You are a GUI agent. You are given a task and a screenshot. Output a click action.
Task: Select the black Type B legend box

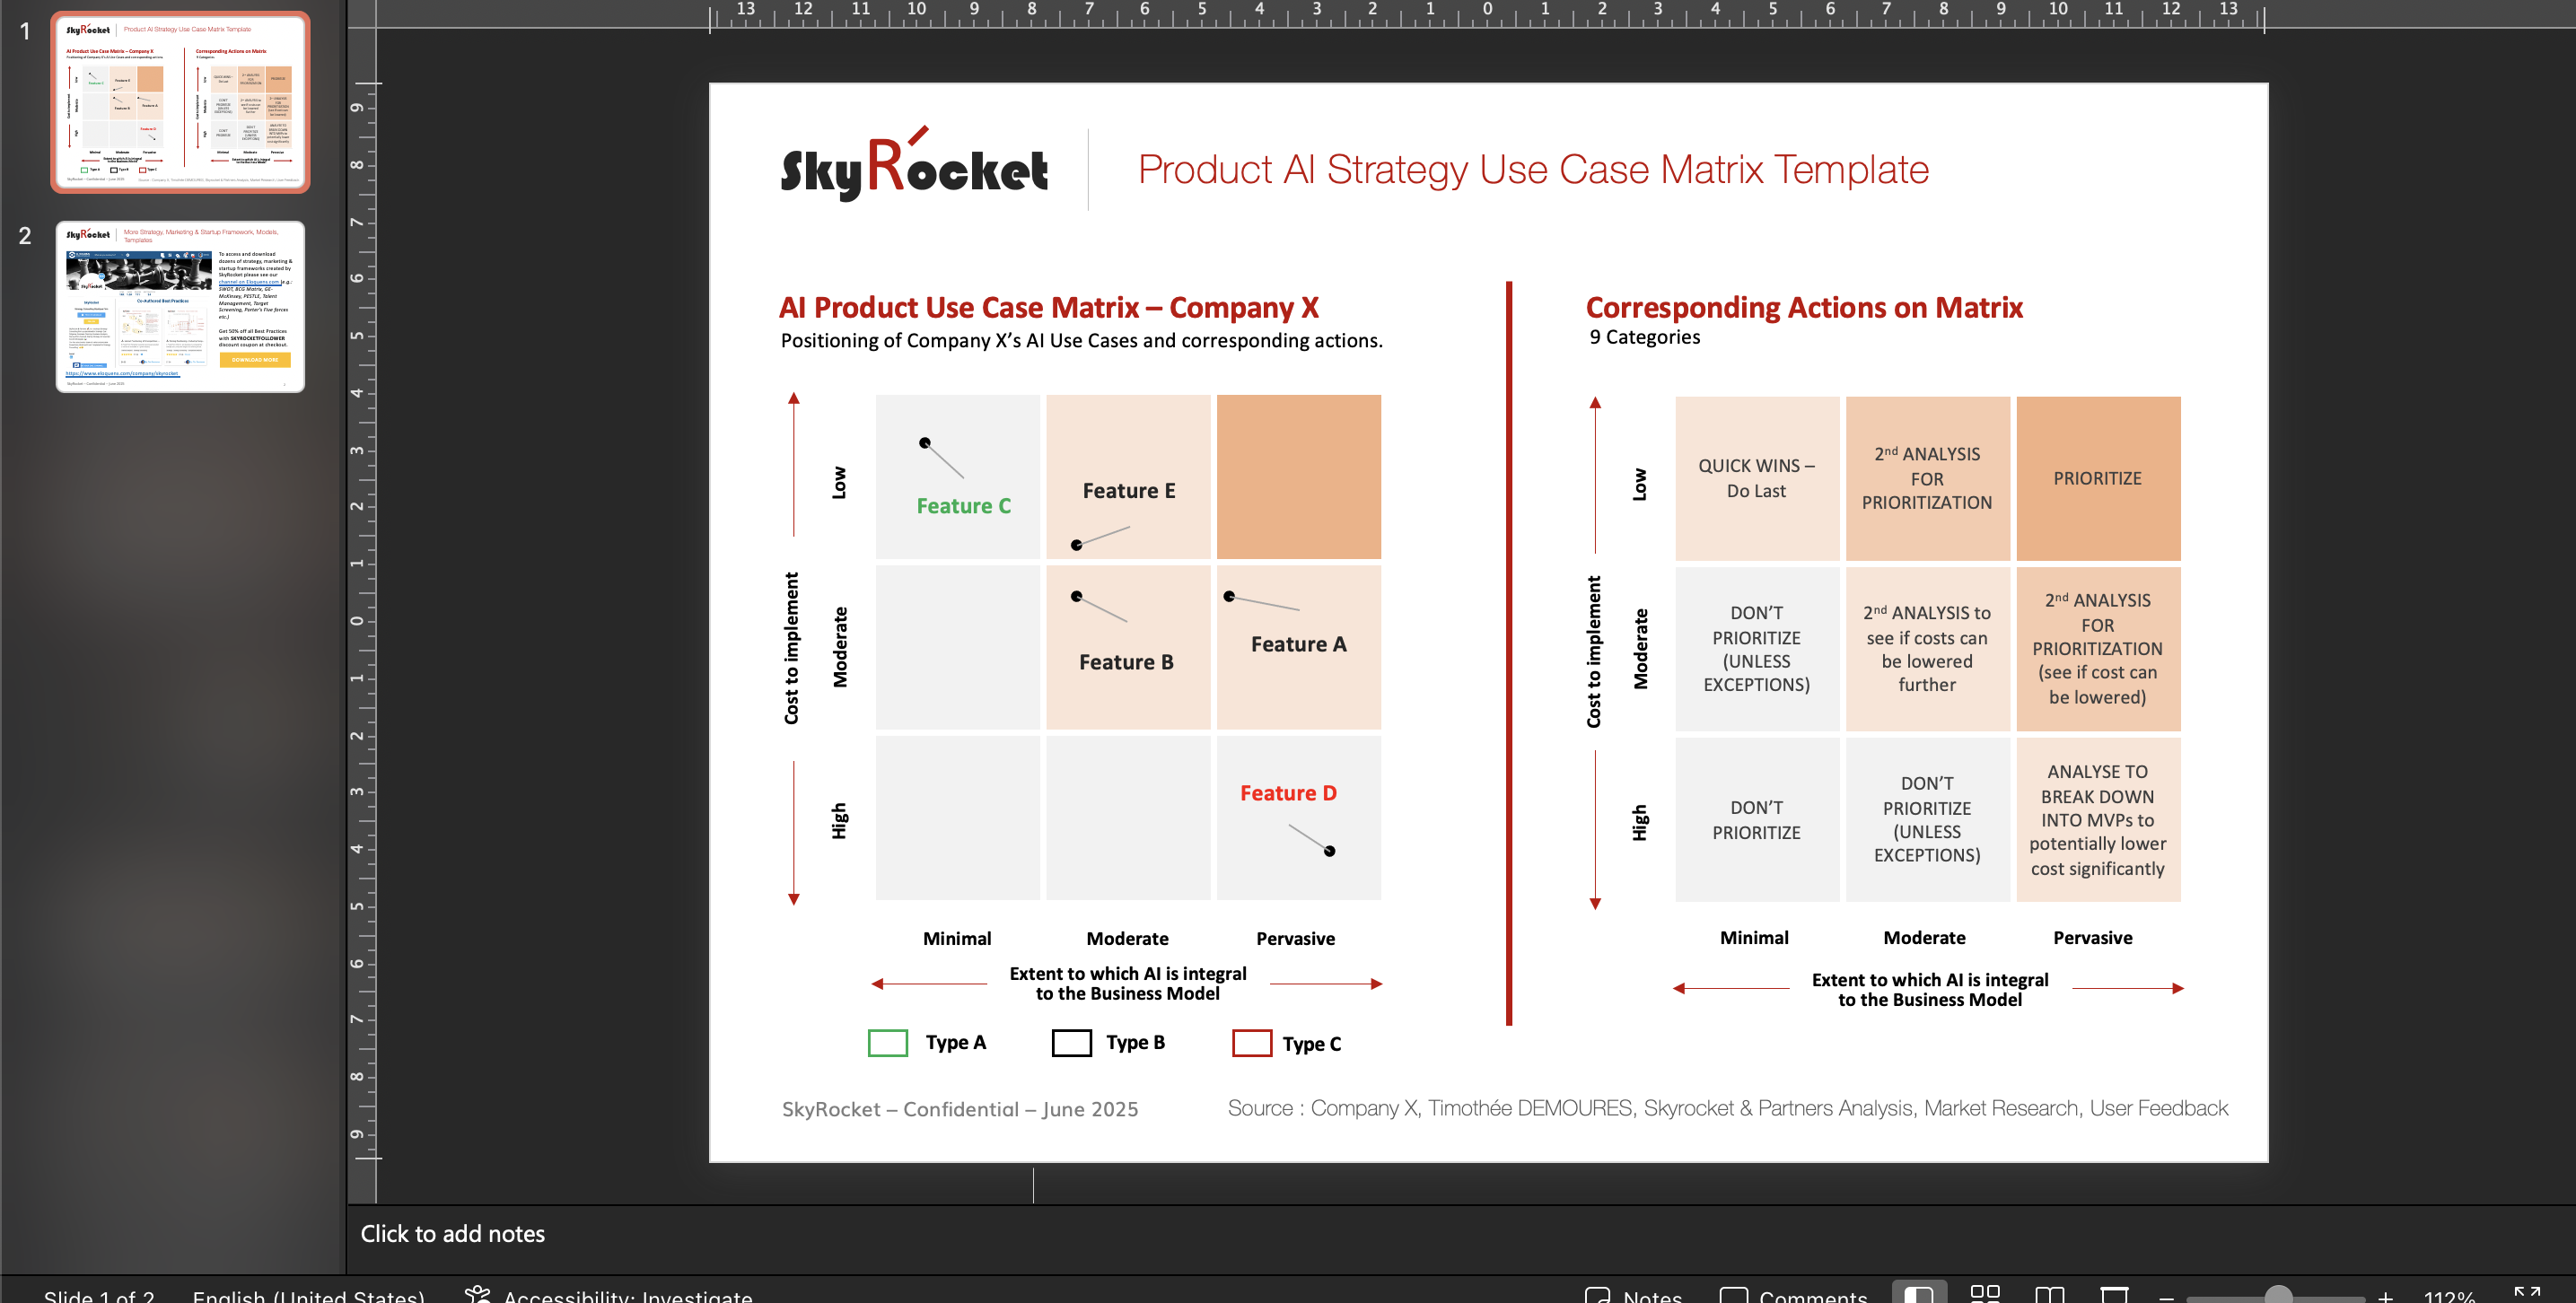[1071, 1042]
